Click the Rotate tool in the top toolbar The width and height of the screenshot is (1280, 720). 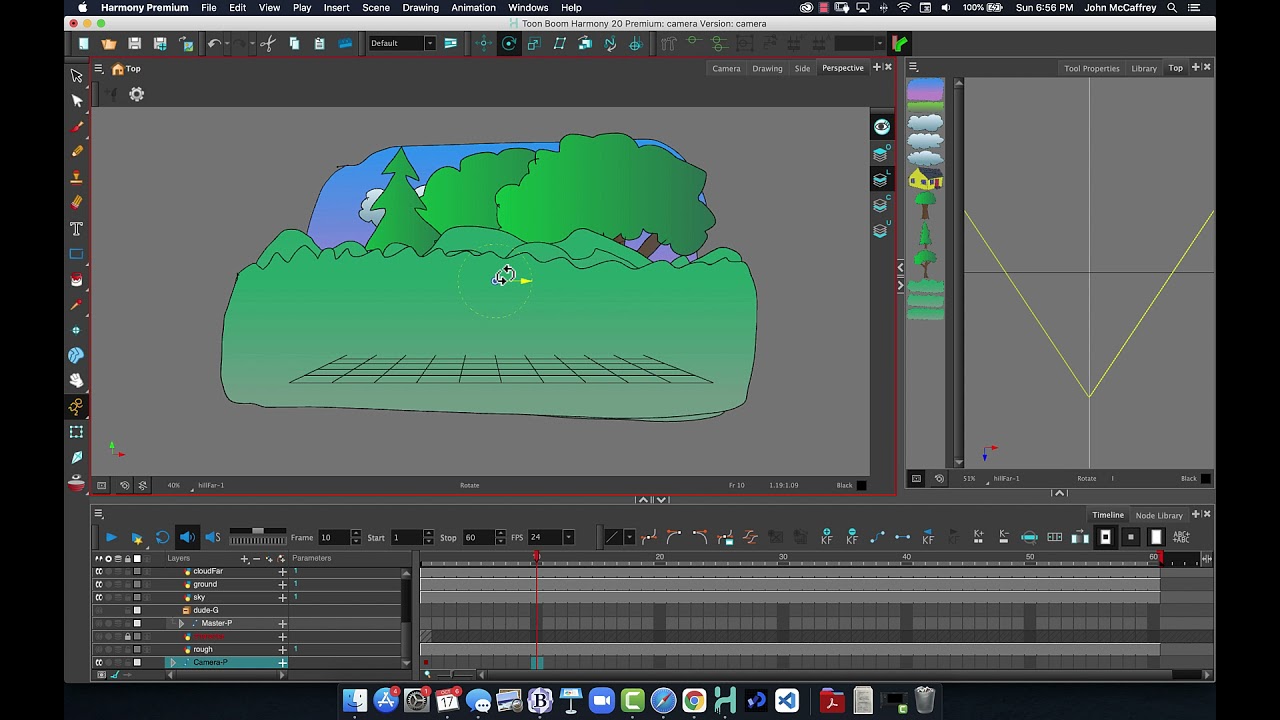(509, 43)
